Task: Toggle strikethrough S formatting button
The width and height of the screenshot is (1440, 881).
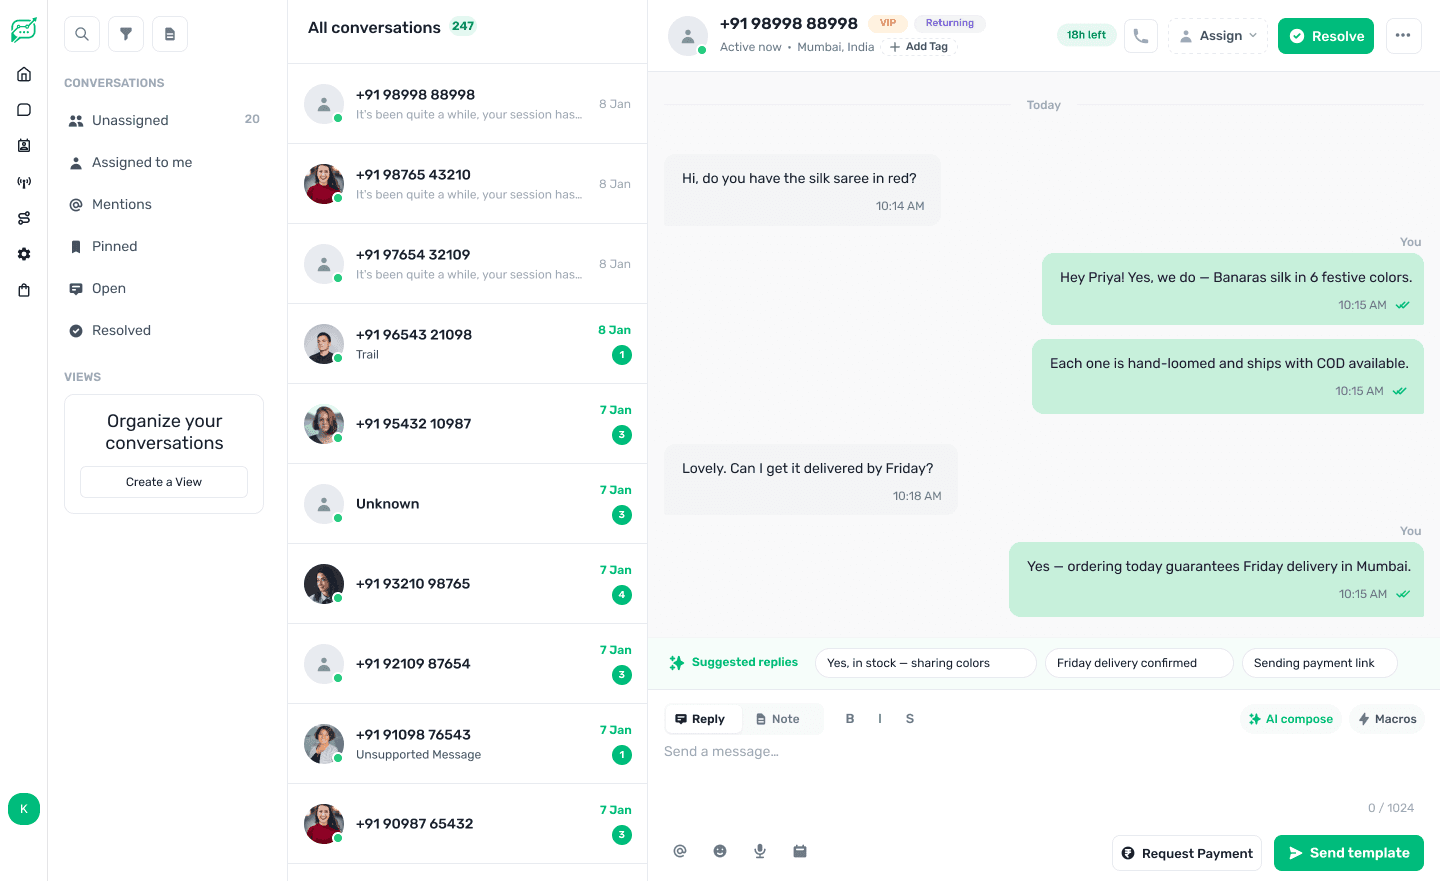Action: (x=910, y=719)
